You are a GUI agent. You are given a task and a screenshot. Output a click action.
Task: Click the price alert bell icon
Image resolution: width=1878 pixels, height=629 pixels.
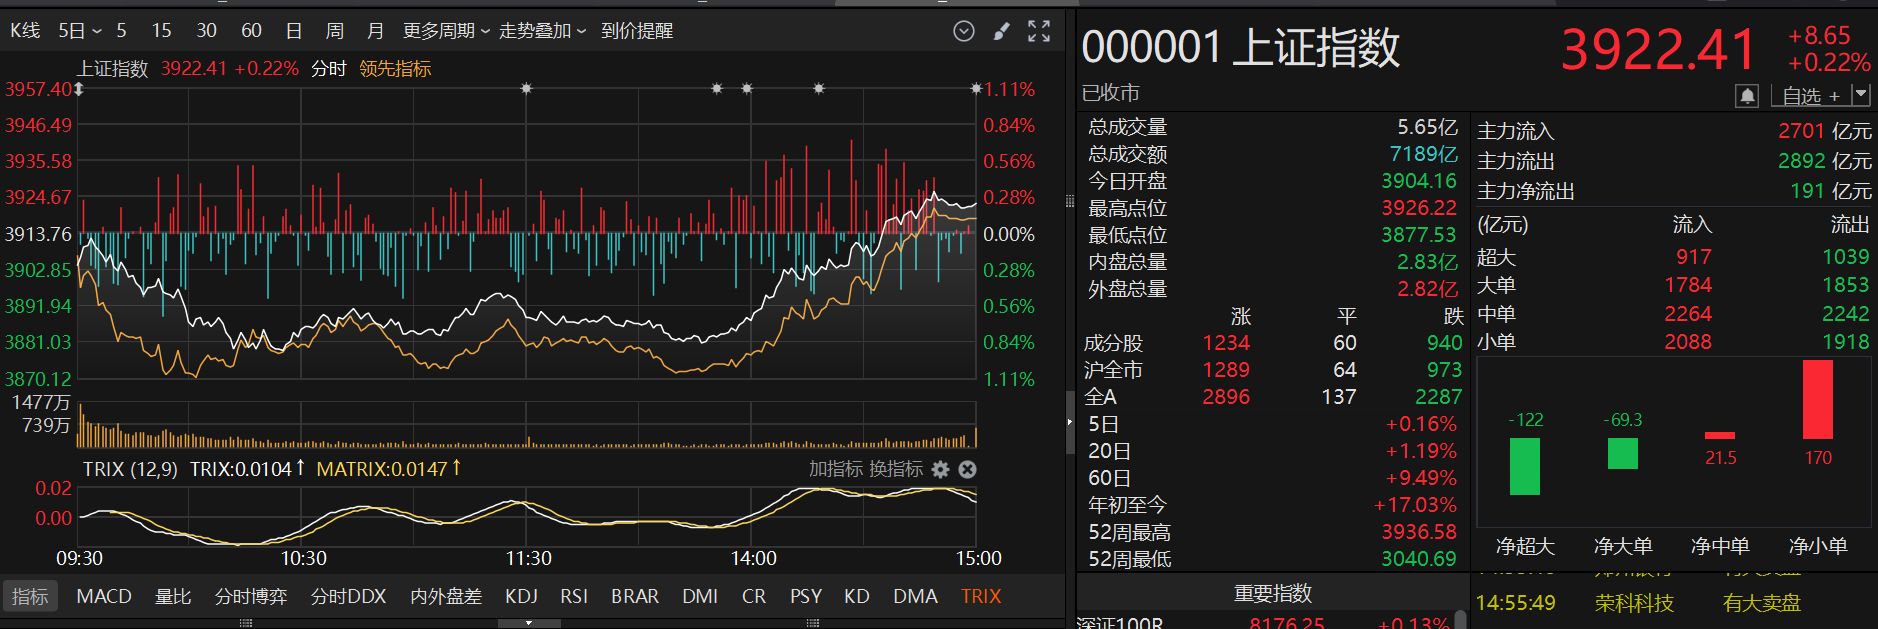click(1747, 96)
